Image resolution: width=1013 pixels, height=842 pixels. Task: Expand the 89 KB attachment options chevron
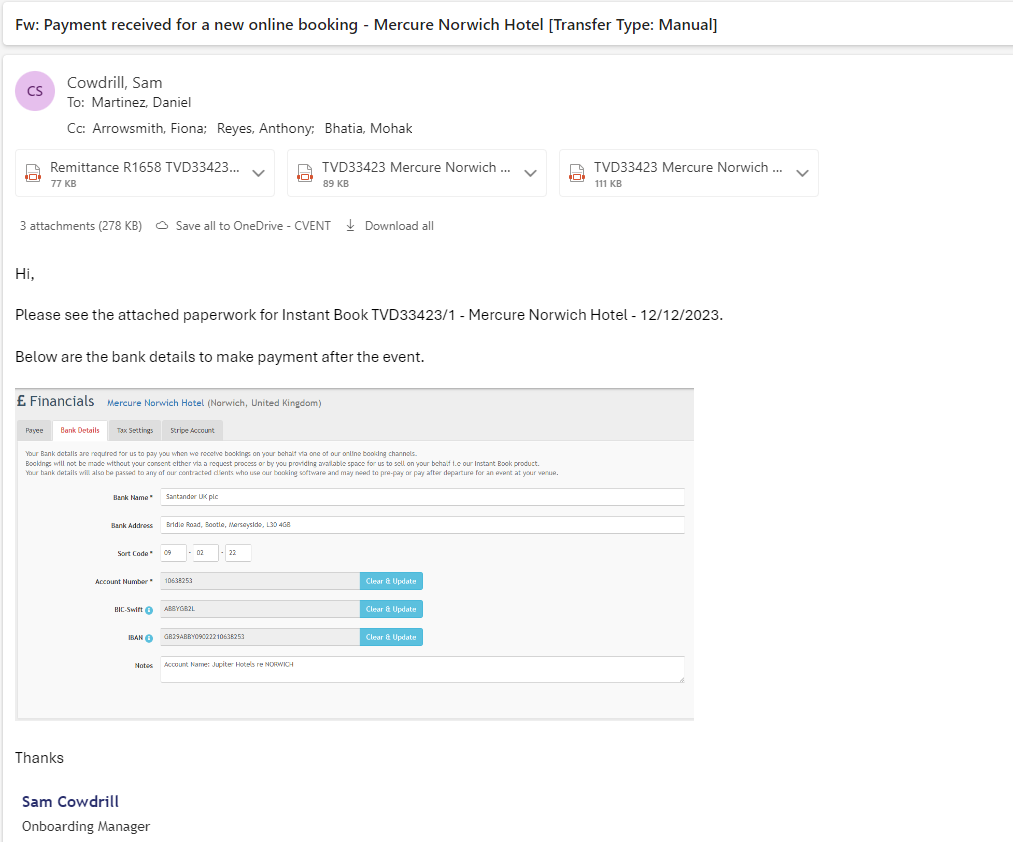click(530, 173)
